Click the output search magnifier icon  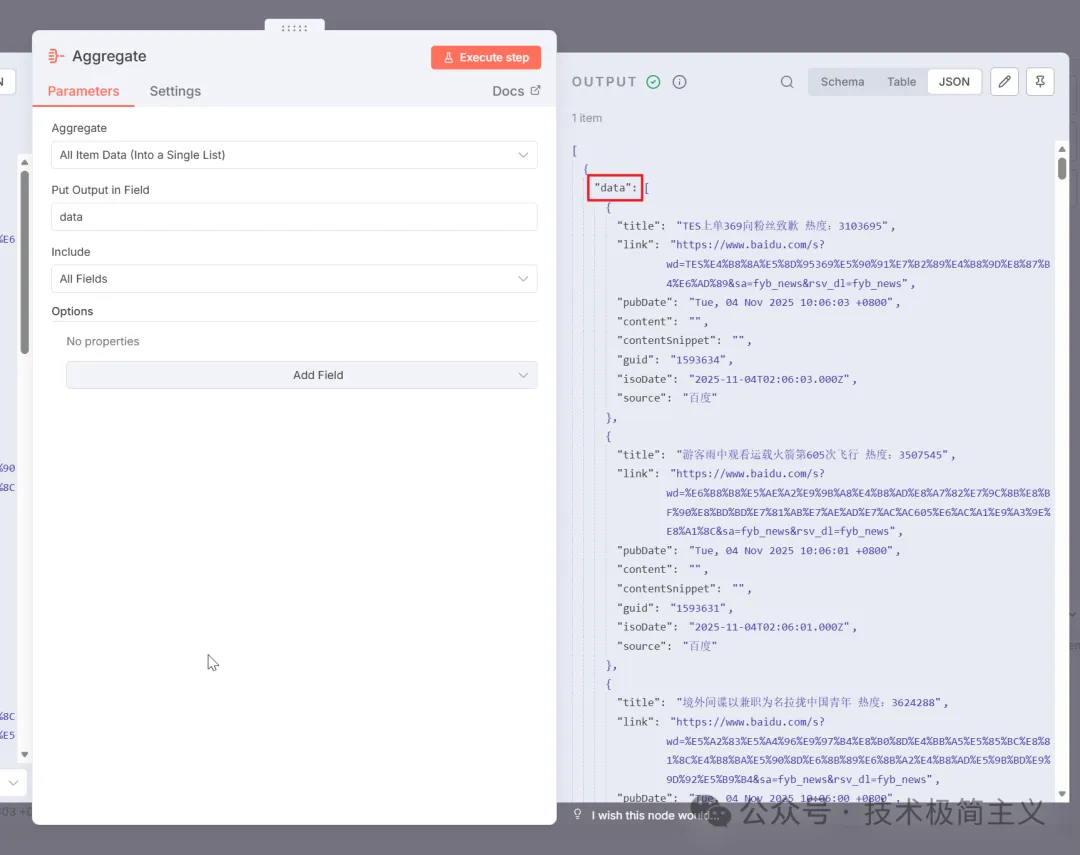pyautogui.click(x=787, y=82)
